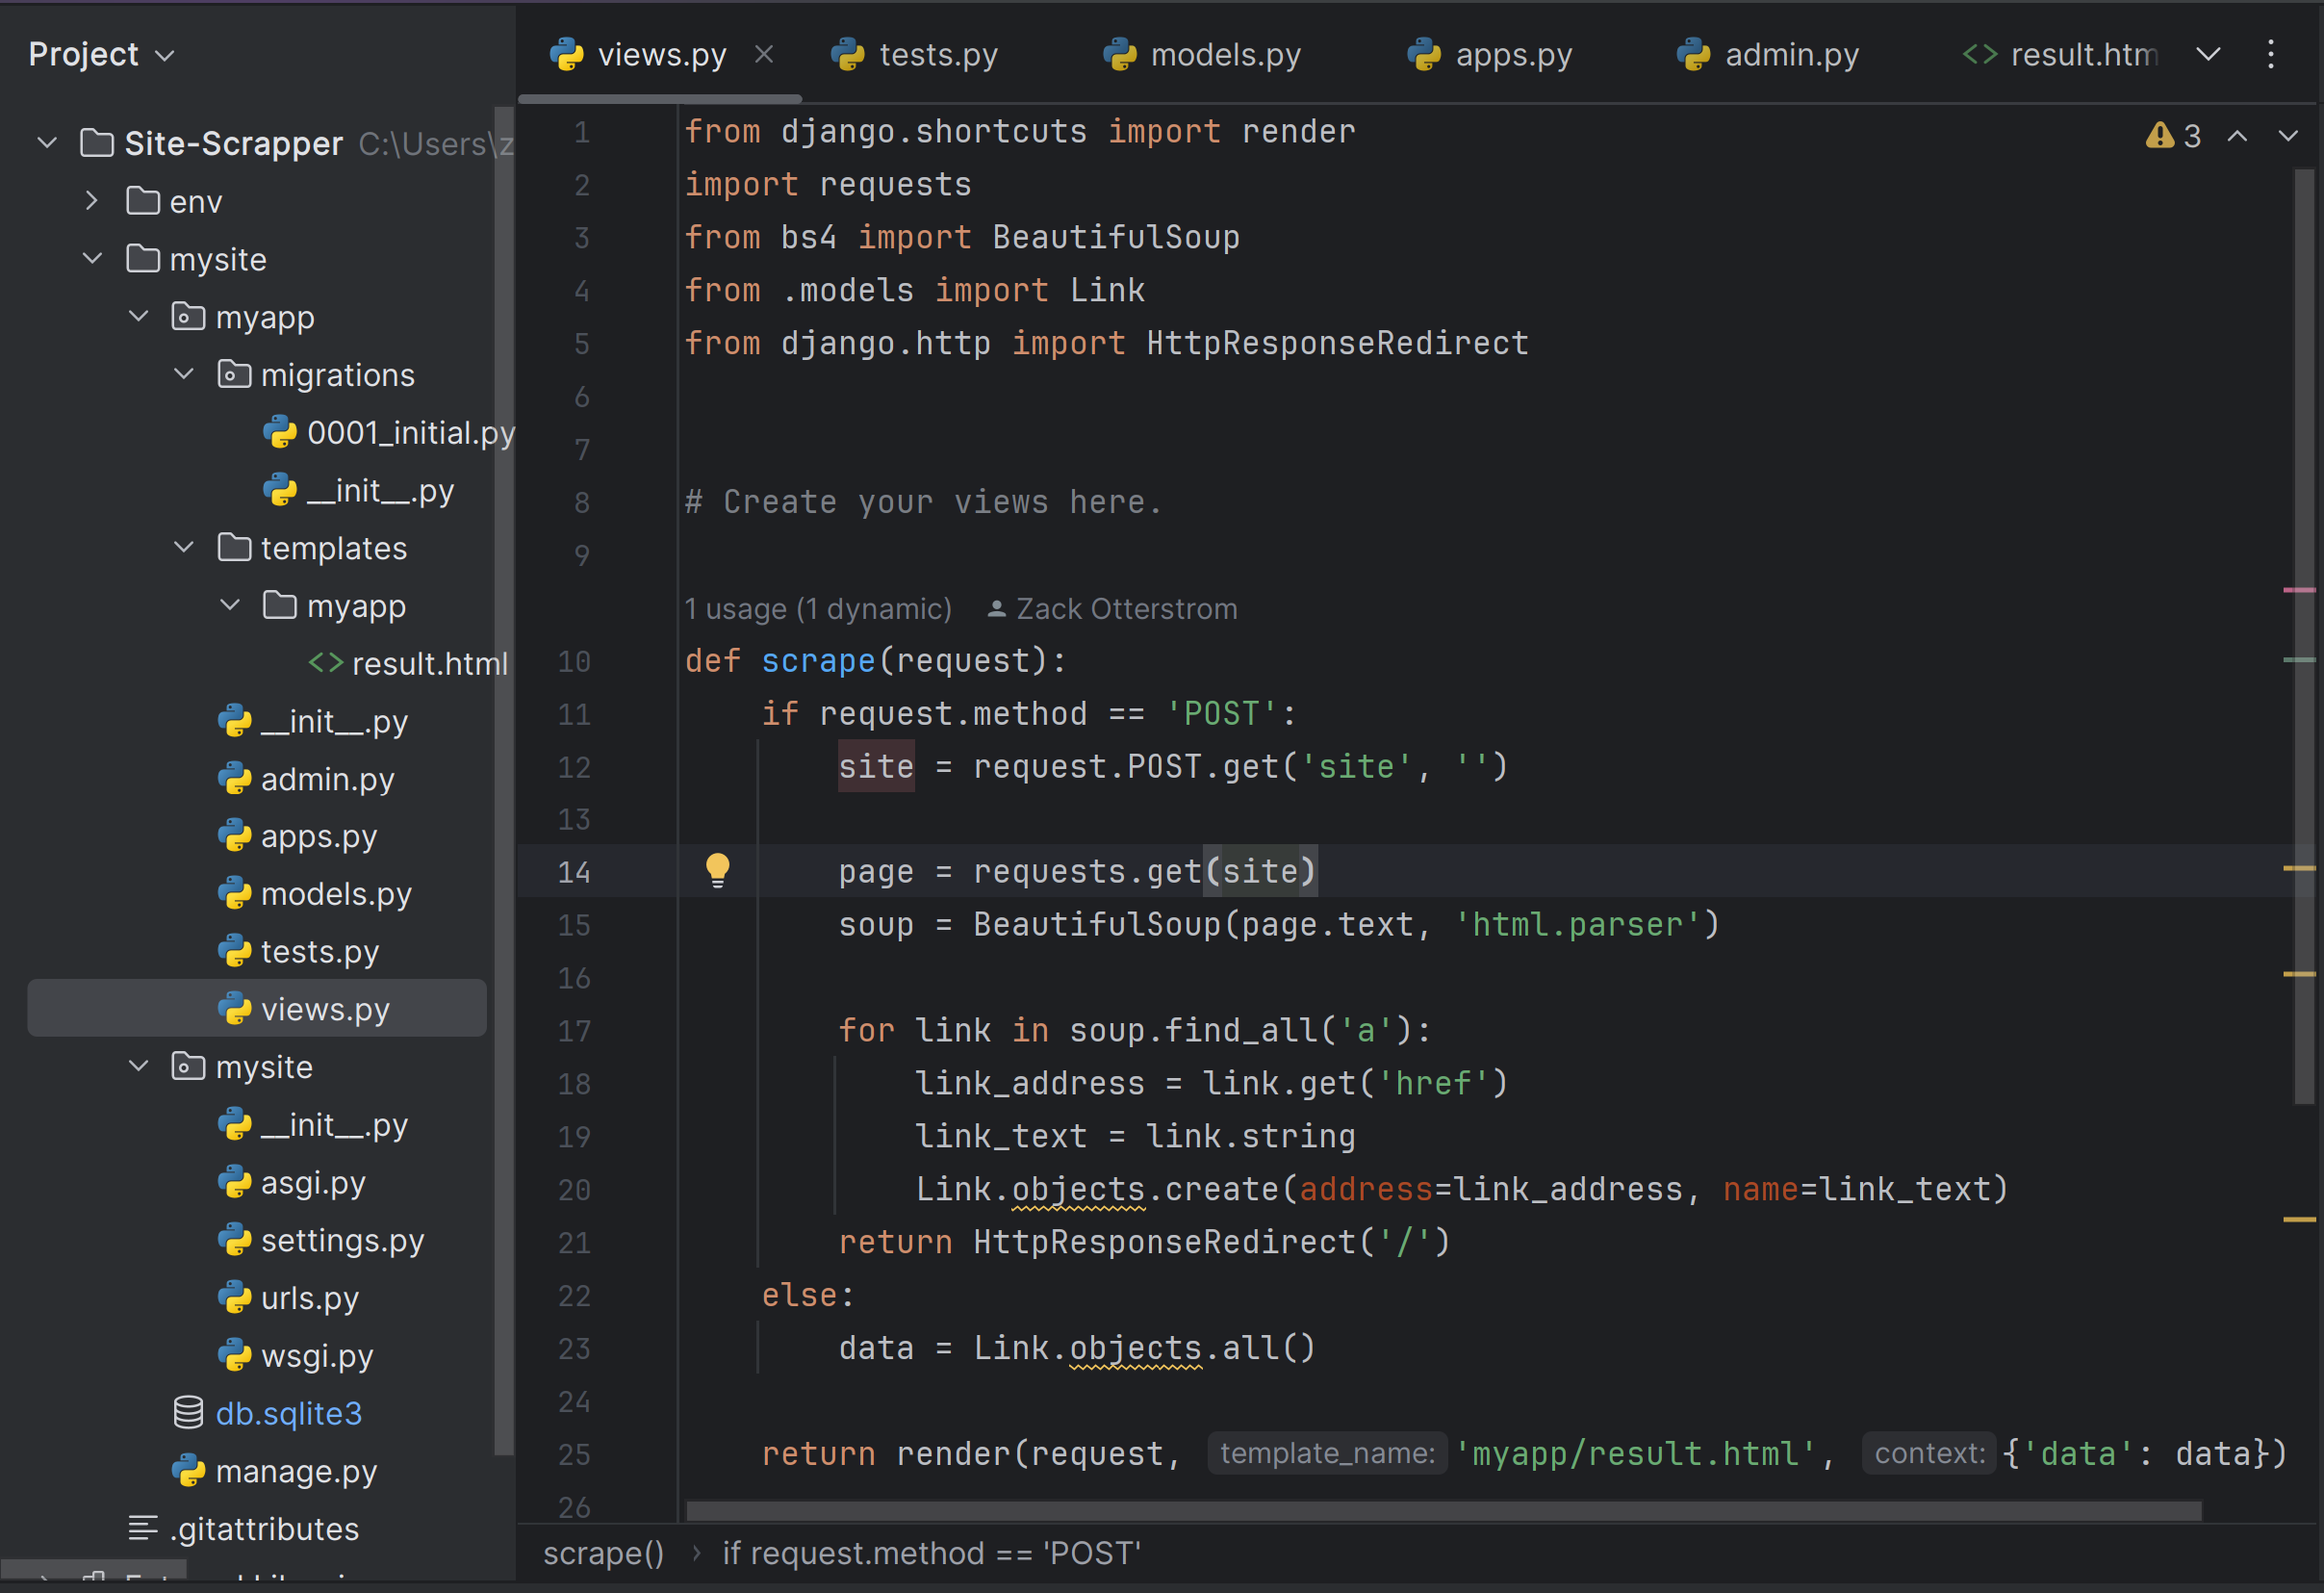Screen dimensions: 2324x1593
Task: Click line number 14 in the gutter
Action: coord(574,872)
